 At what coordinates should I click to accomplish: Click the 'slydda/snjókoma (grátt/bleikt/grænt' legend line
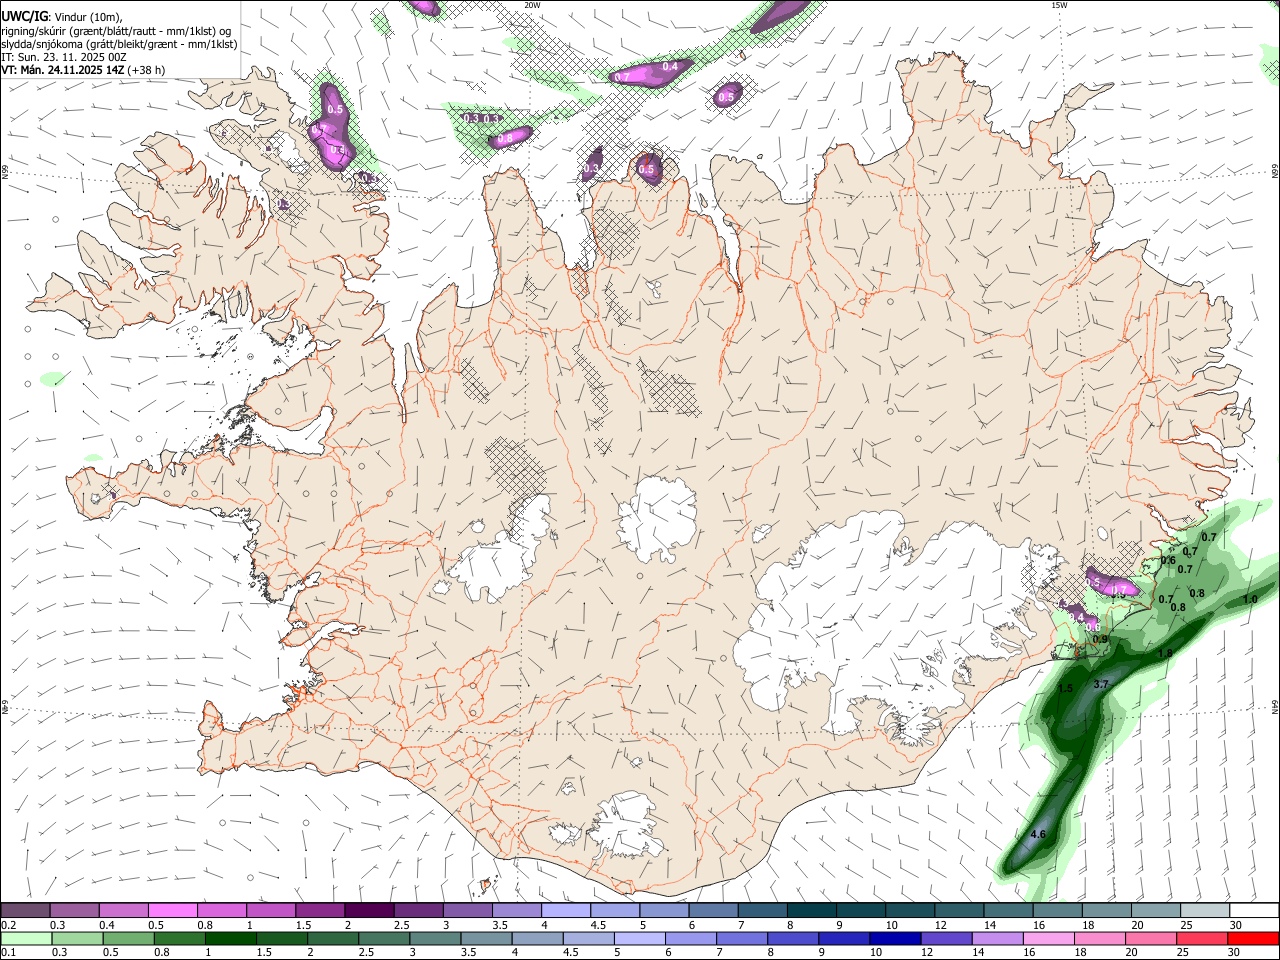[x=119, y=44]
